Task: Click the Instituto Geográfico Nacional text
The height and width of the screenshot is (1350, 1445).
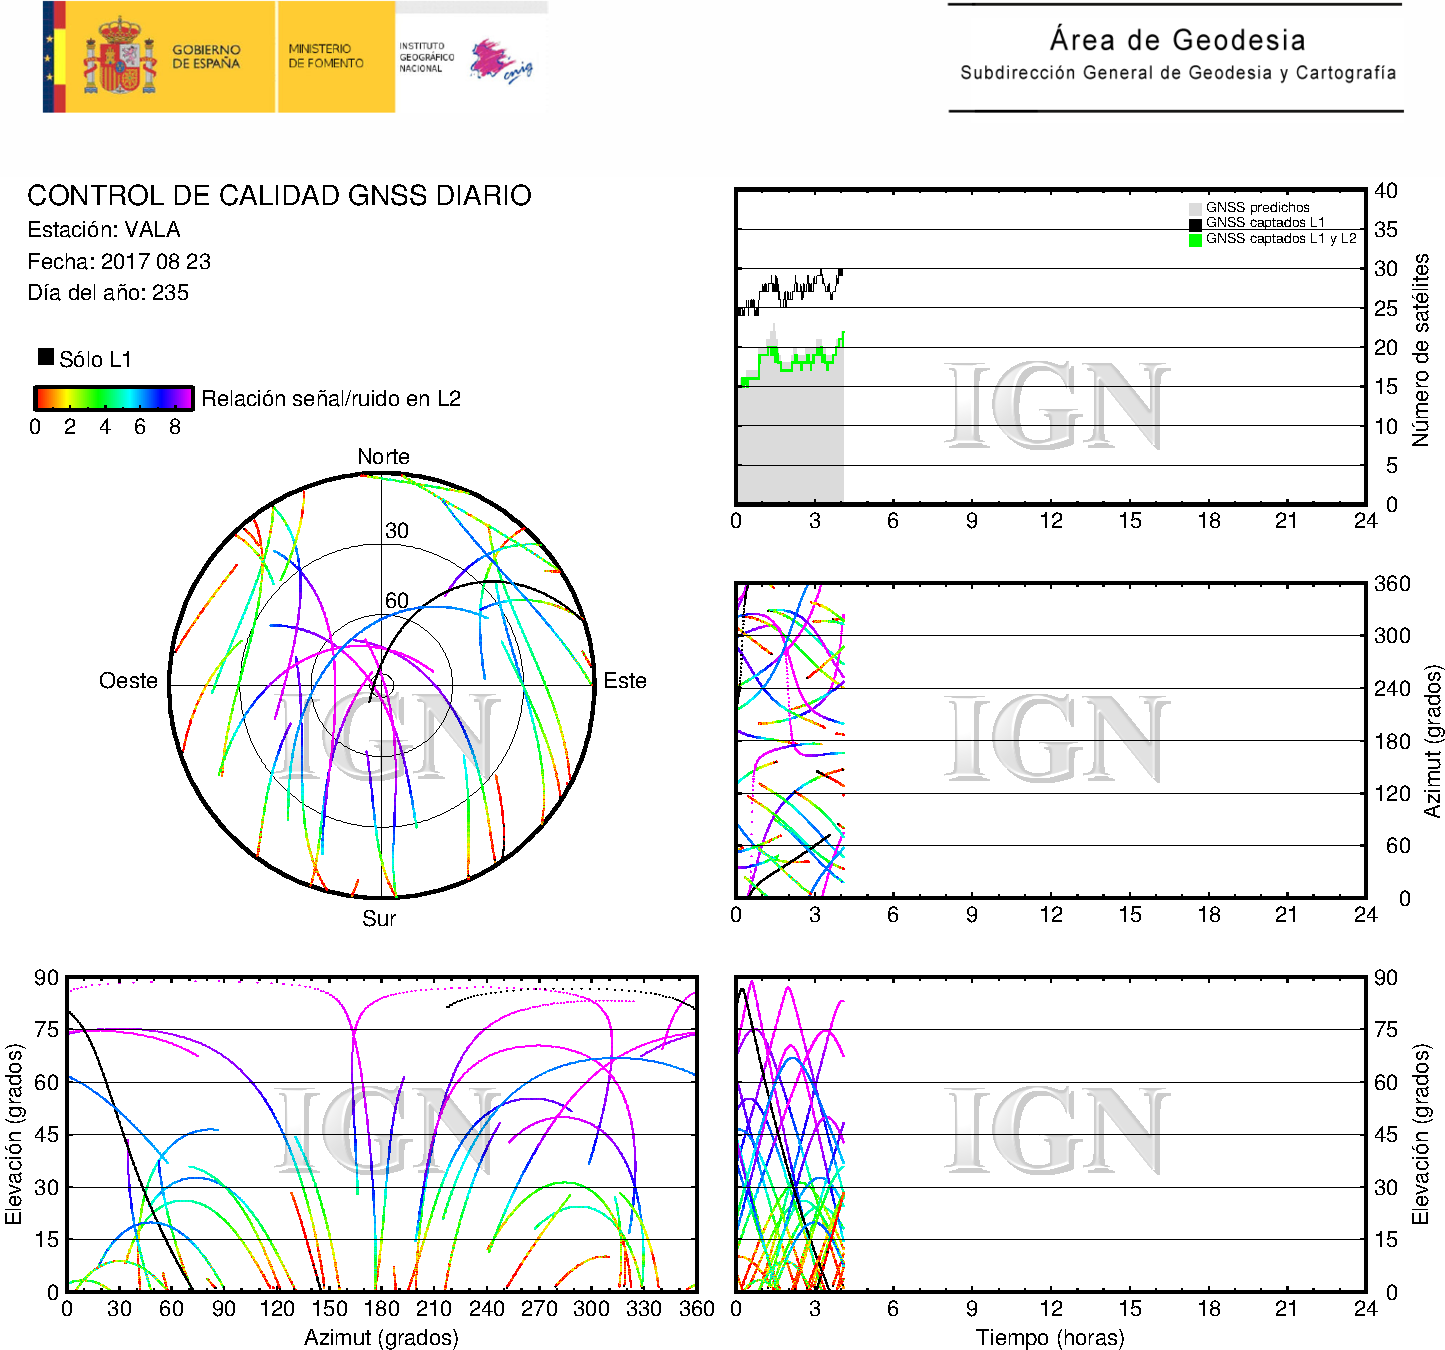Action: tap(426, 57)
